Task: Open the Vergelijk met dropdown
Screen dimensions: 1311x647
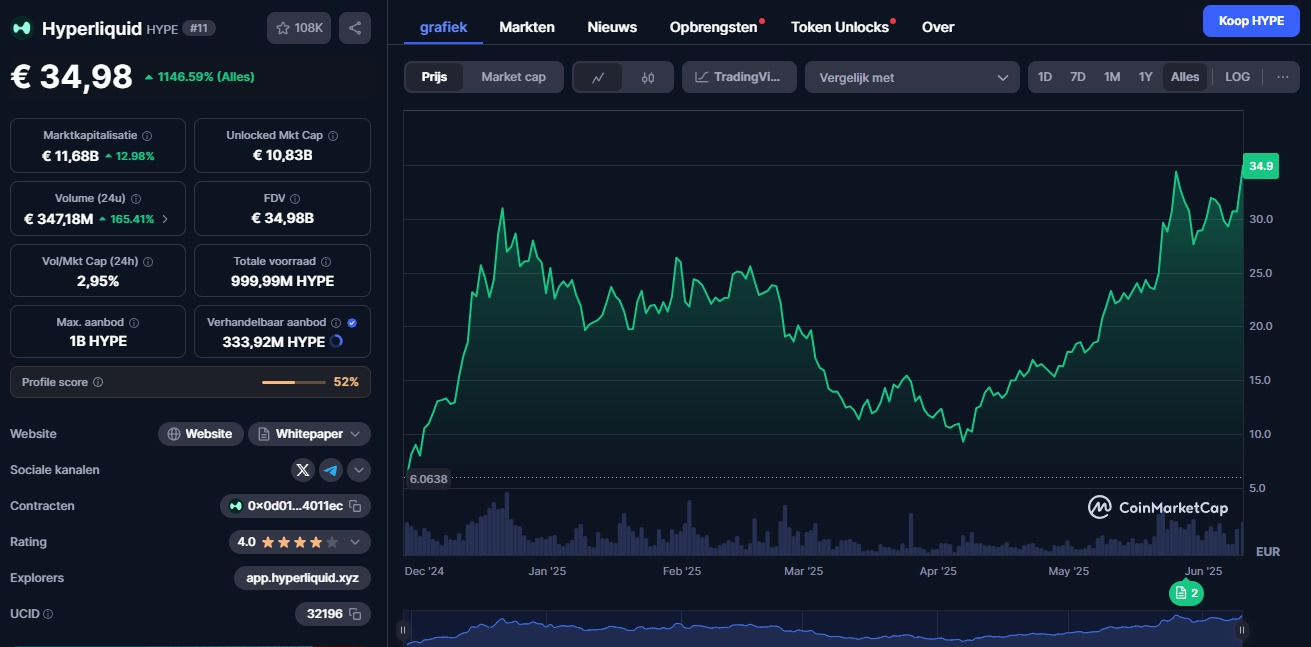Action: point(911,76)
